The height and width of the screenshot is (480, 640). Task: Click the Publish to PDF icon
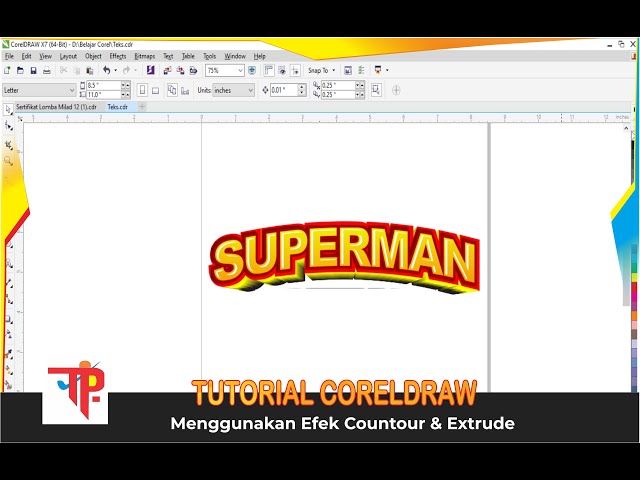(193, 70)
